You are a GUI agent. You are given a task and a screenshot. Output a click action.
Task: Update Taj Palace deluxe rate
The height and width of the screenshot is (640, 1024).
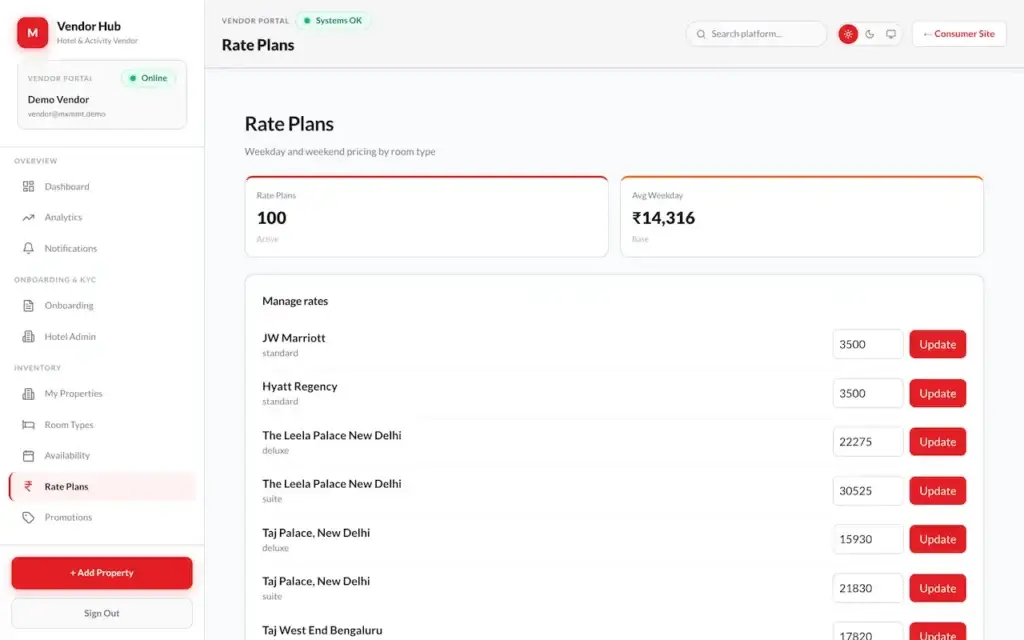937,539
